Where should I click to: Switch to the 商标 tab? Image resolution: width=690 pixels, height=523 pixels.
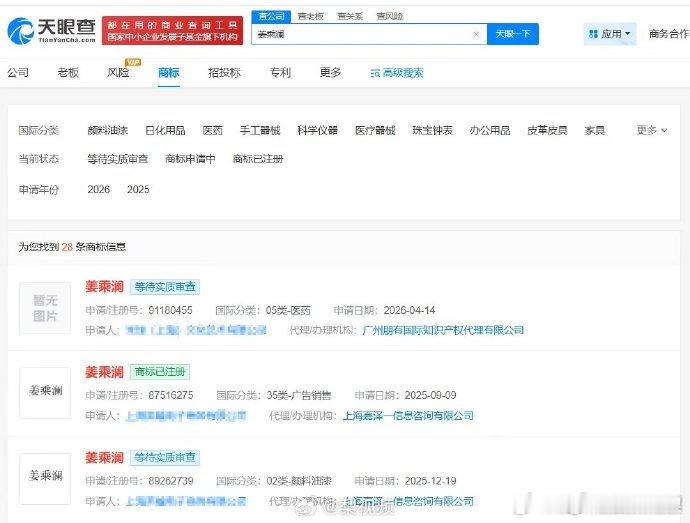[169, 72]
